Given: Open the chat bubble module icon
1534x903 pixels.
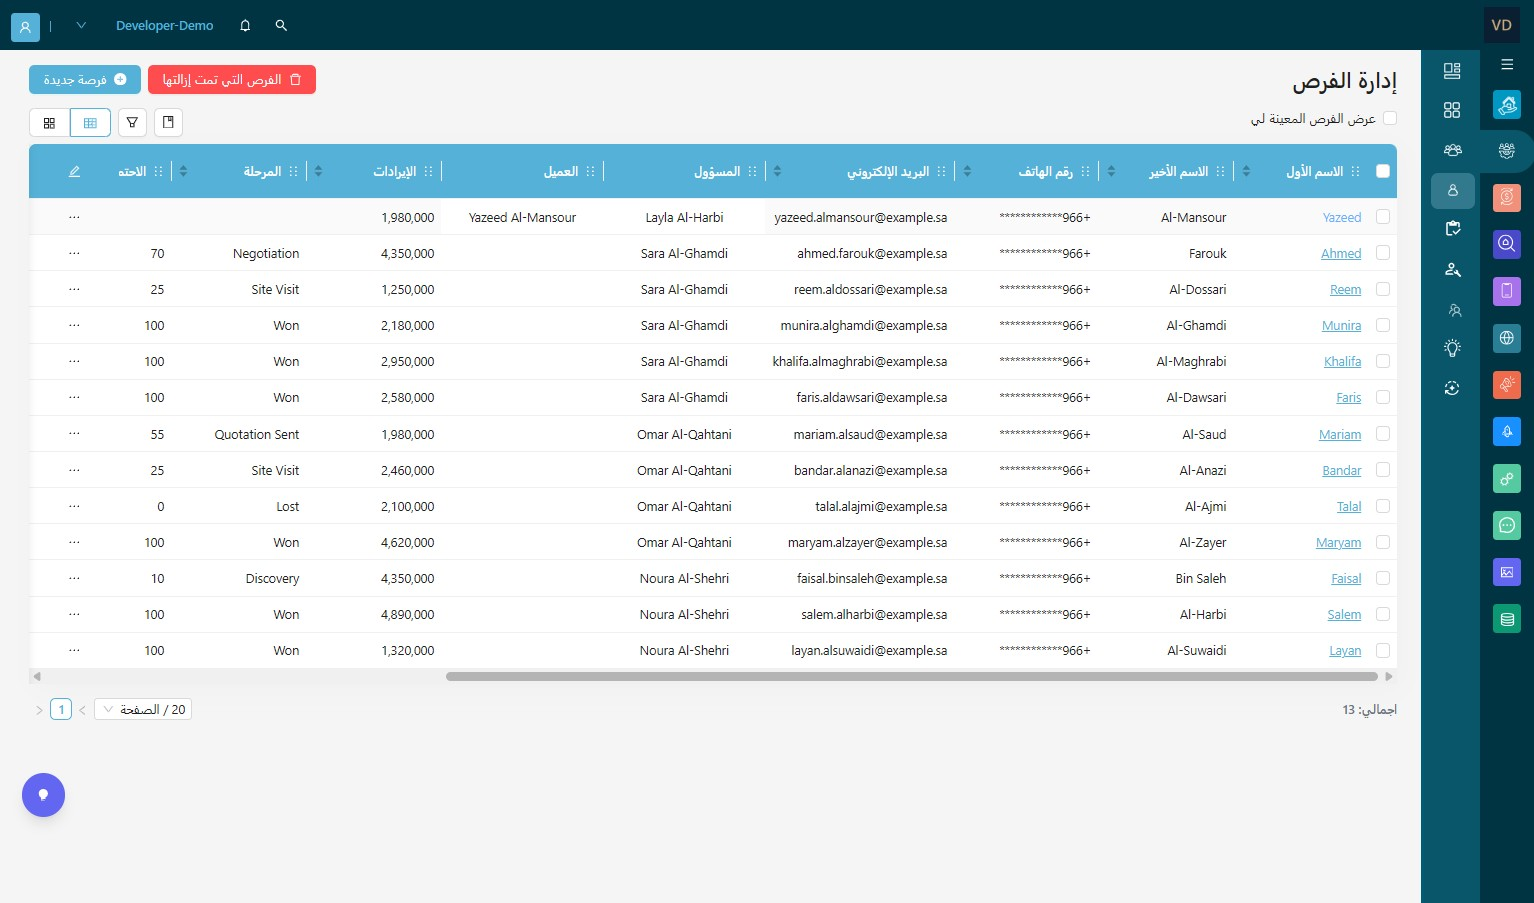Looking at the screenshot, I should (1507, 525).
